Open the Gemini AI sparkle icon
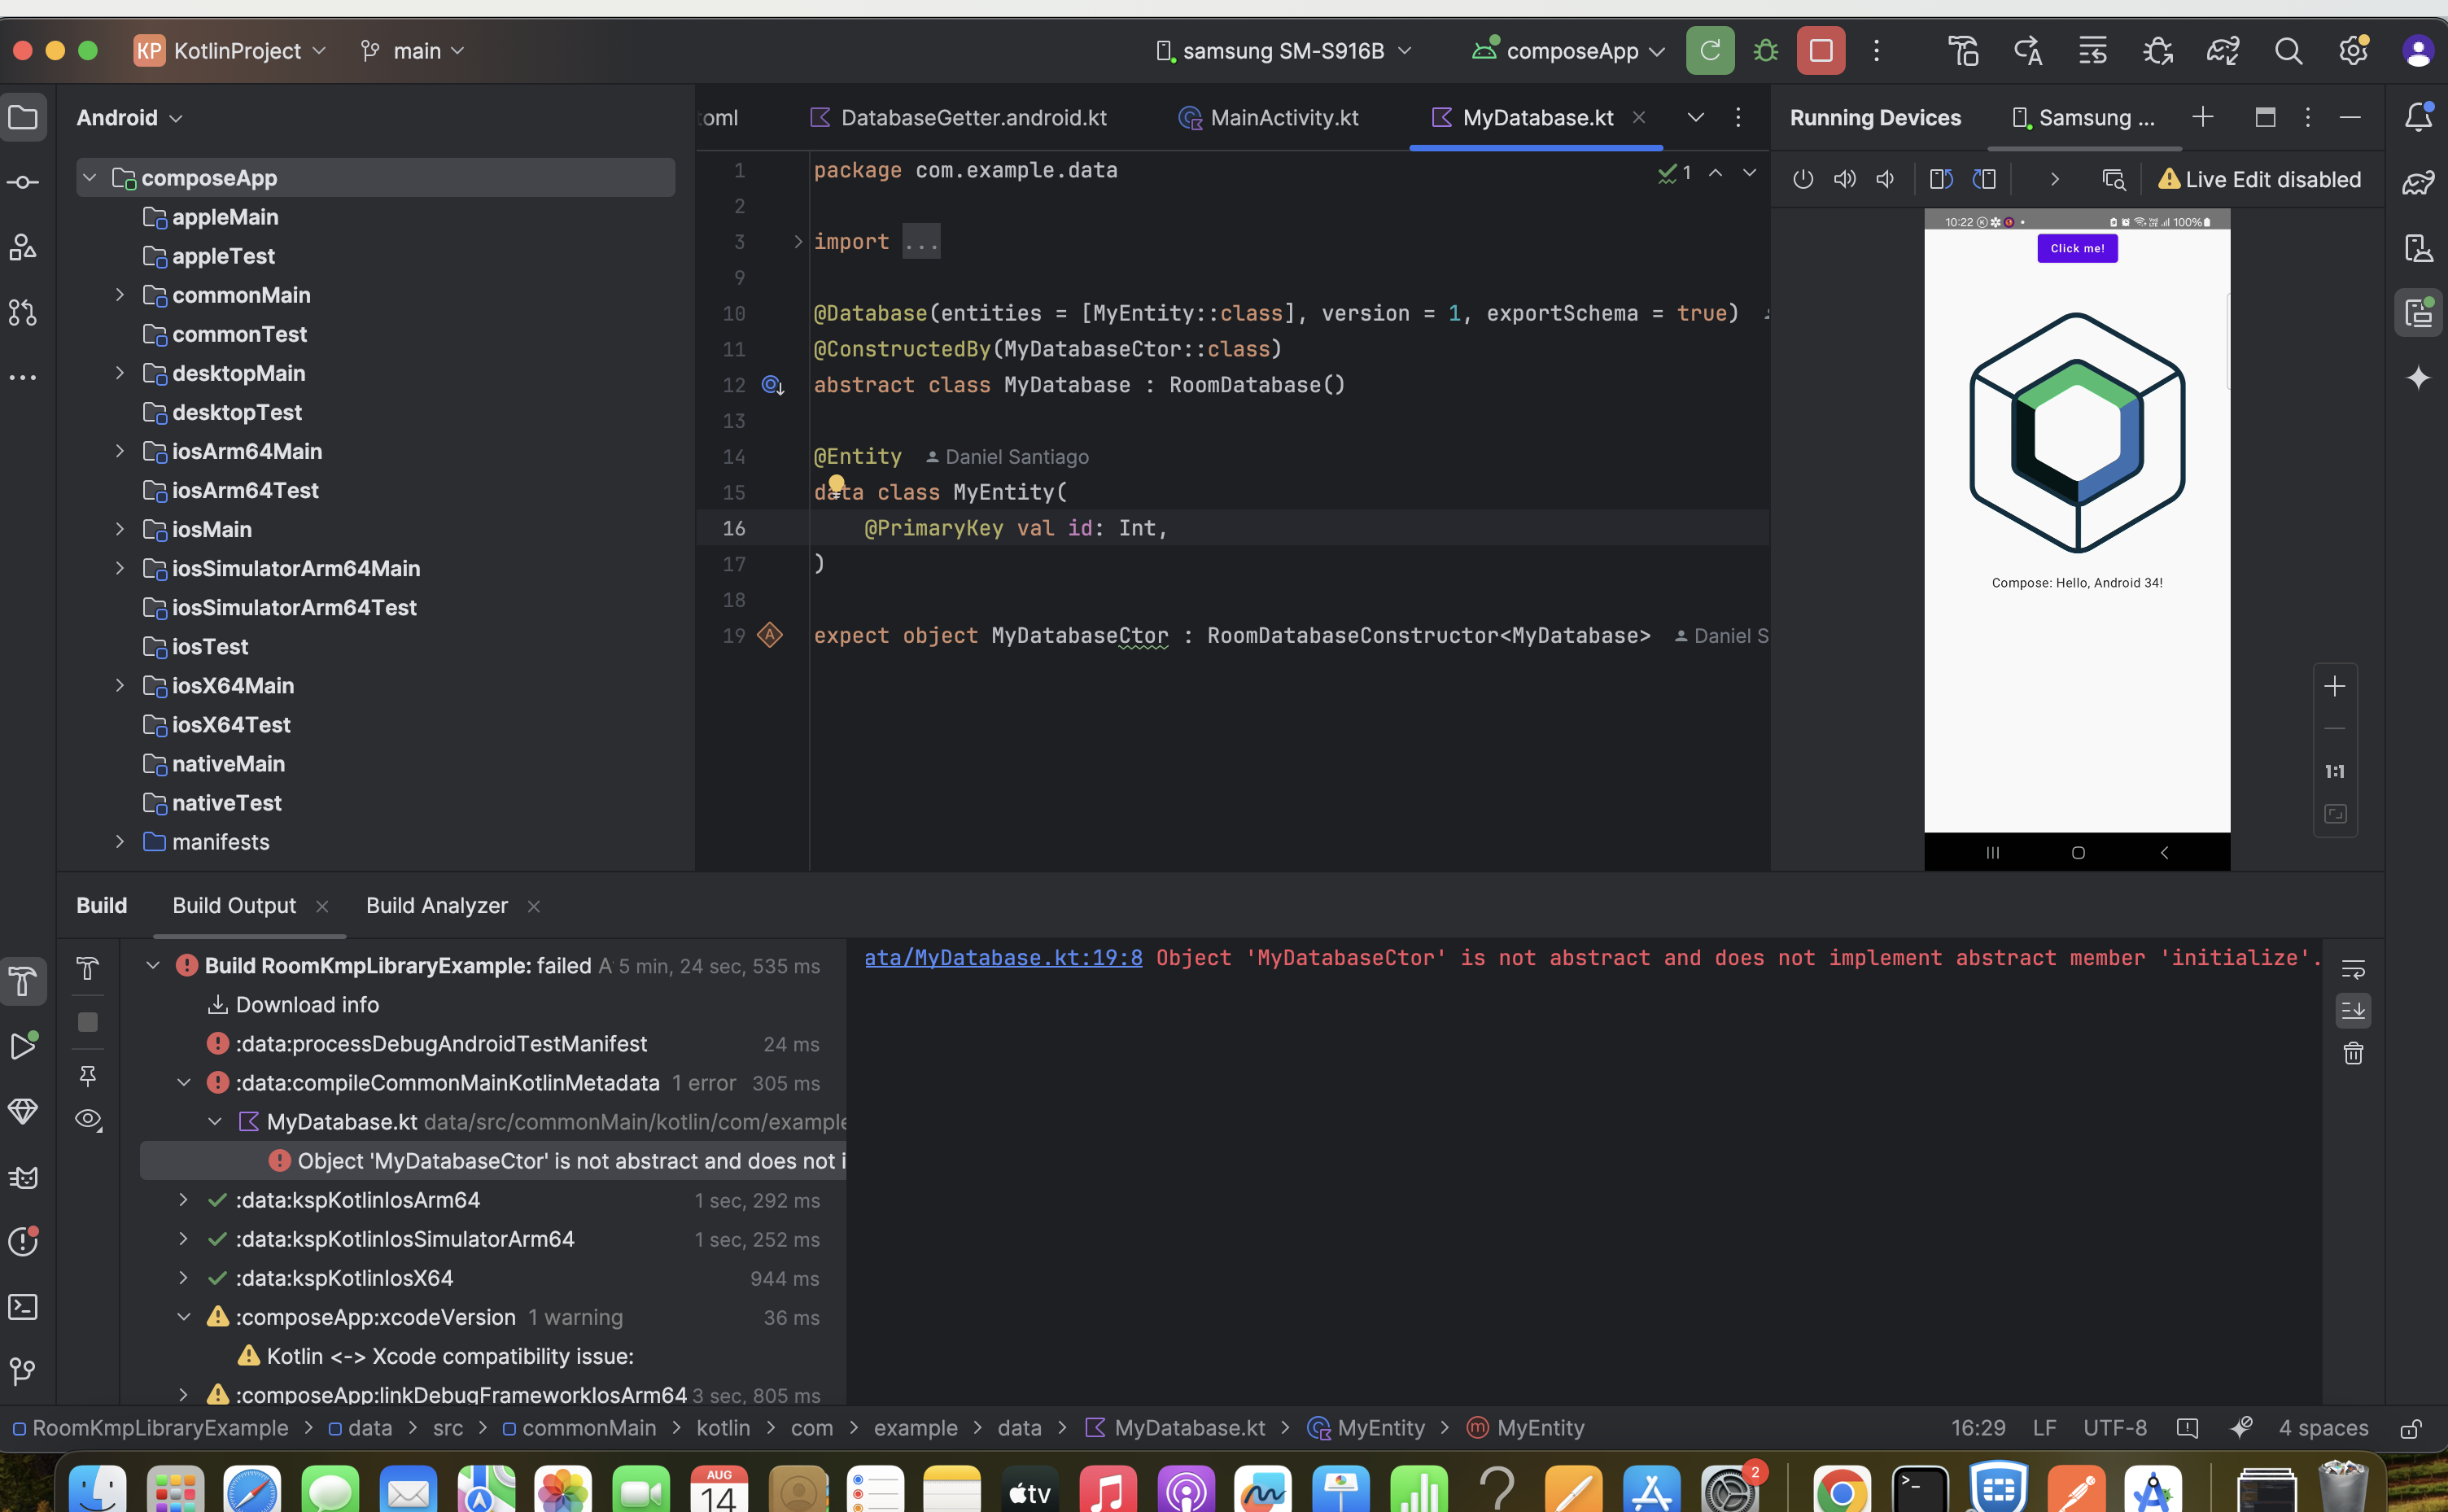Screen dimensions: 2448x1512 tap(2418, 378)
